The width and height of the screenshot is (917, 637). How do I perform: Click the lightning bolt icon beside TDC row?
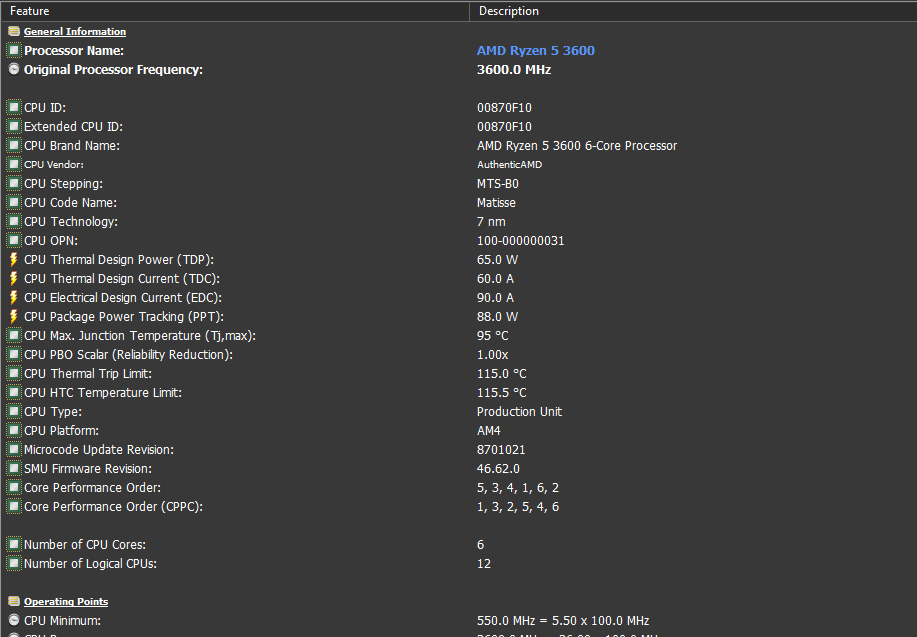[14, 278]
